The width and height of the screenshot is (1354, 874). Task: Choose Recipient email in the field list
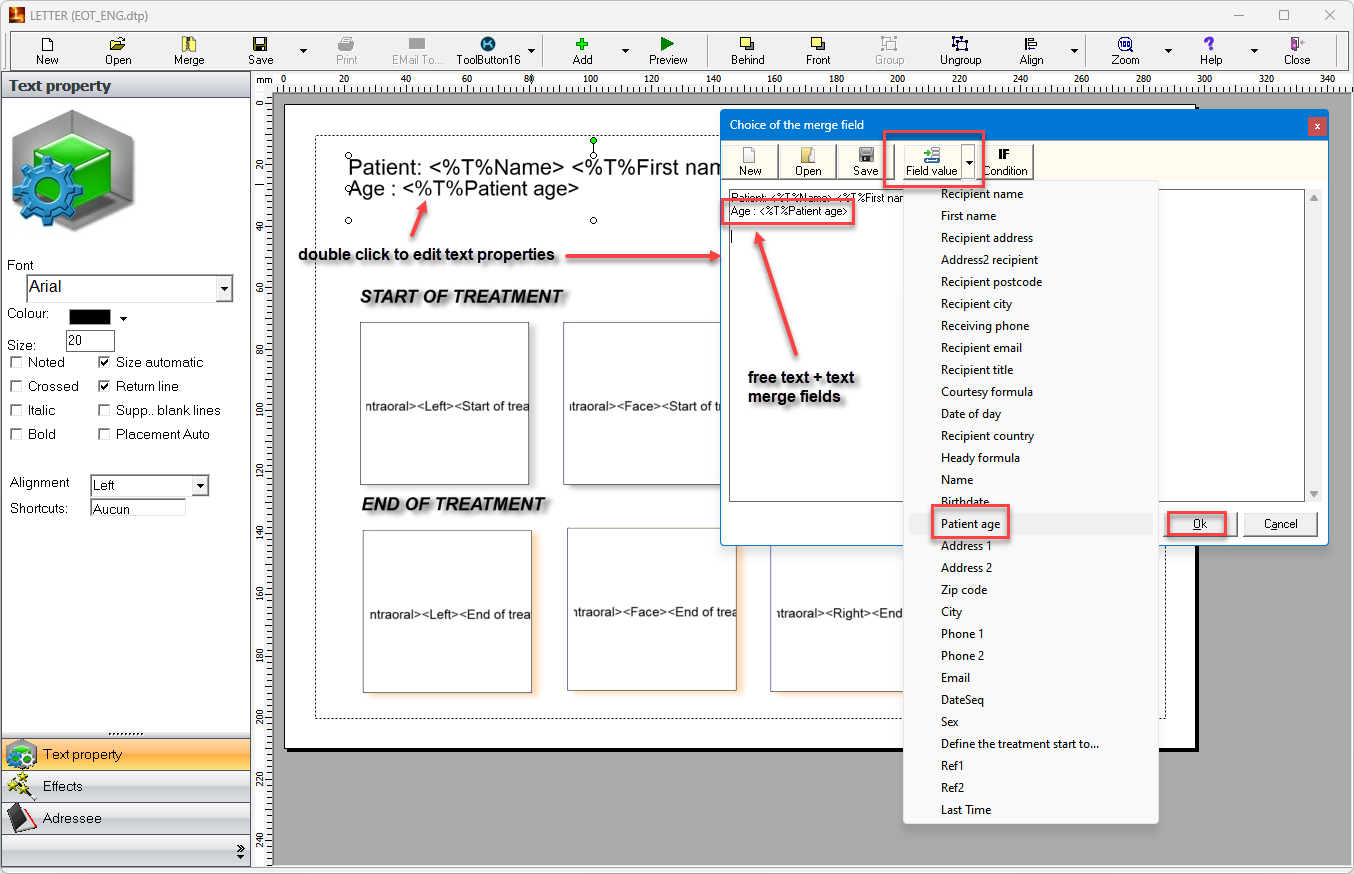(981, 348)
